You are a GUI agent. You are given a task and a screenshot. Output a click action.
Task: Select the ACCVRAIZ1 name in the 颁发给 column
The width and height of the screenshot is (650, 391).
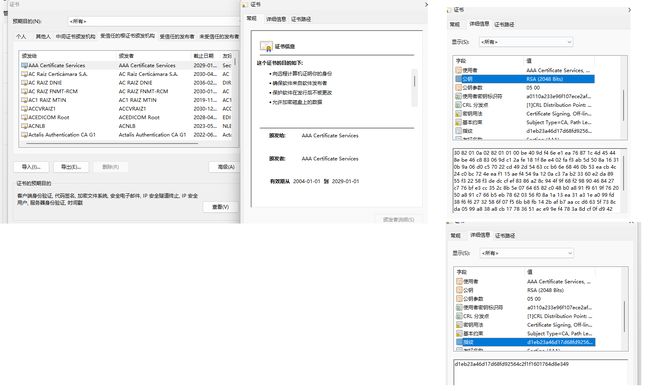click(42, 109)
